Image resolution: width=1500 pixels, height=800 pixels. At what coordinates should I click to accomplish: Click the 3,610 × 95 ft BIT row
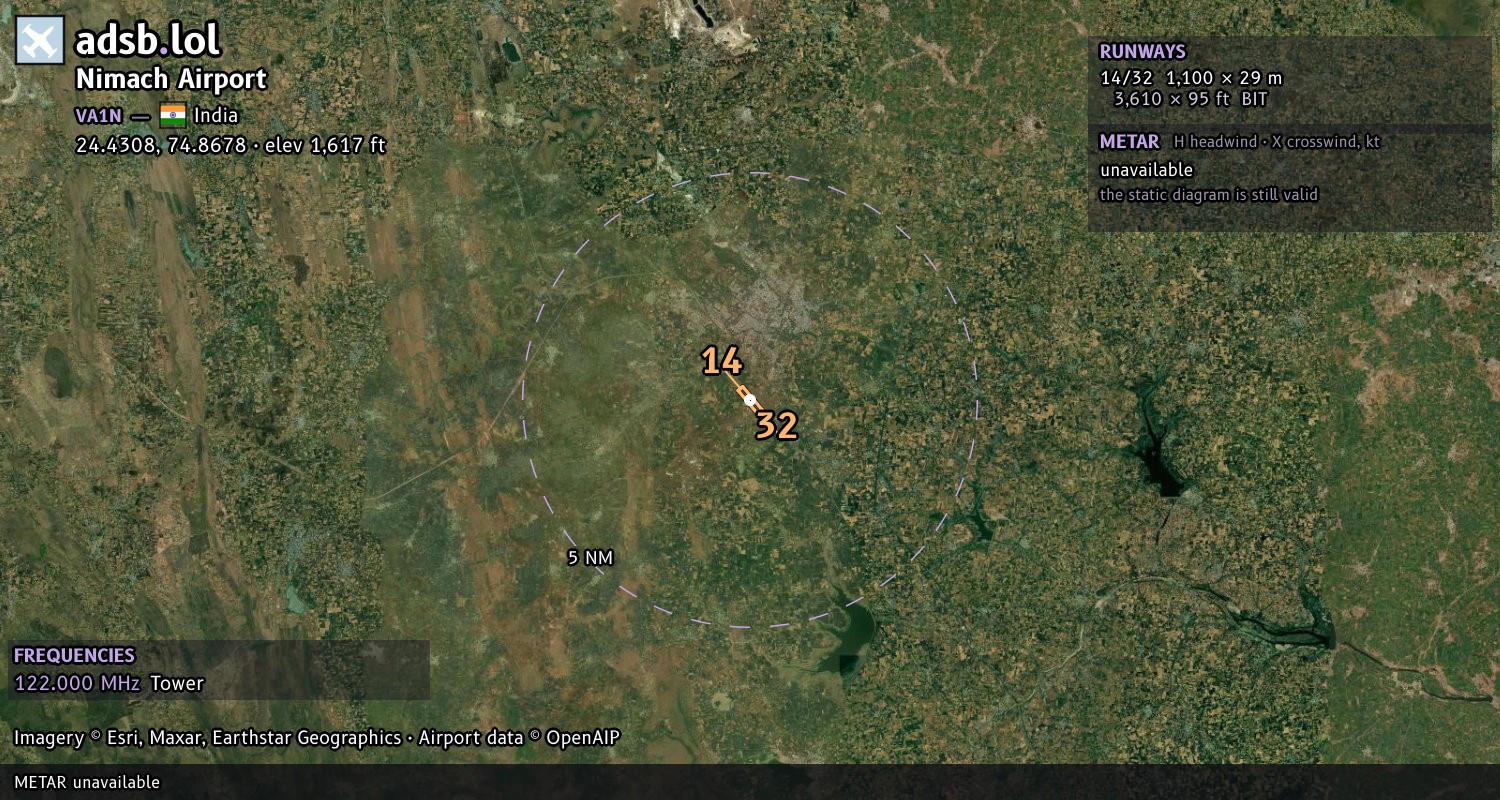1190,99
